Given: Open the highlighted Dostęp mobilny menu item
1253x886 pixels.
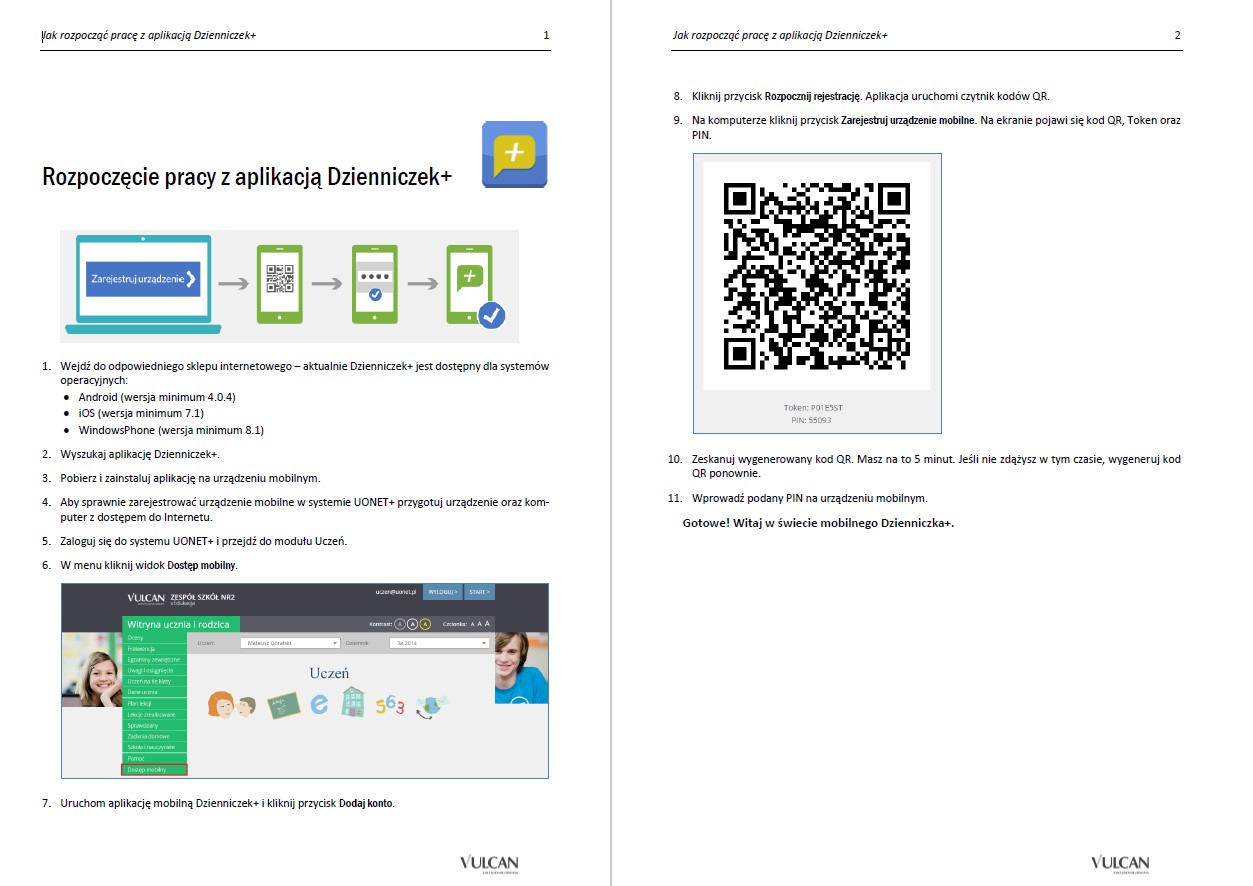Looking at the screenshot, I should [154, 770].
